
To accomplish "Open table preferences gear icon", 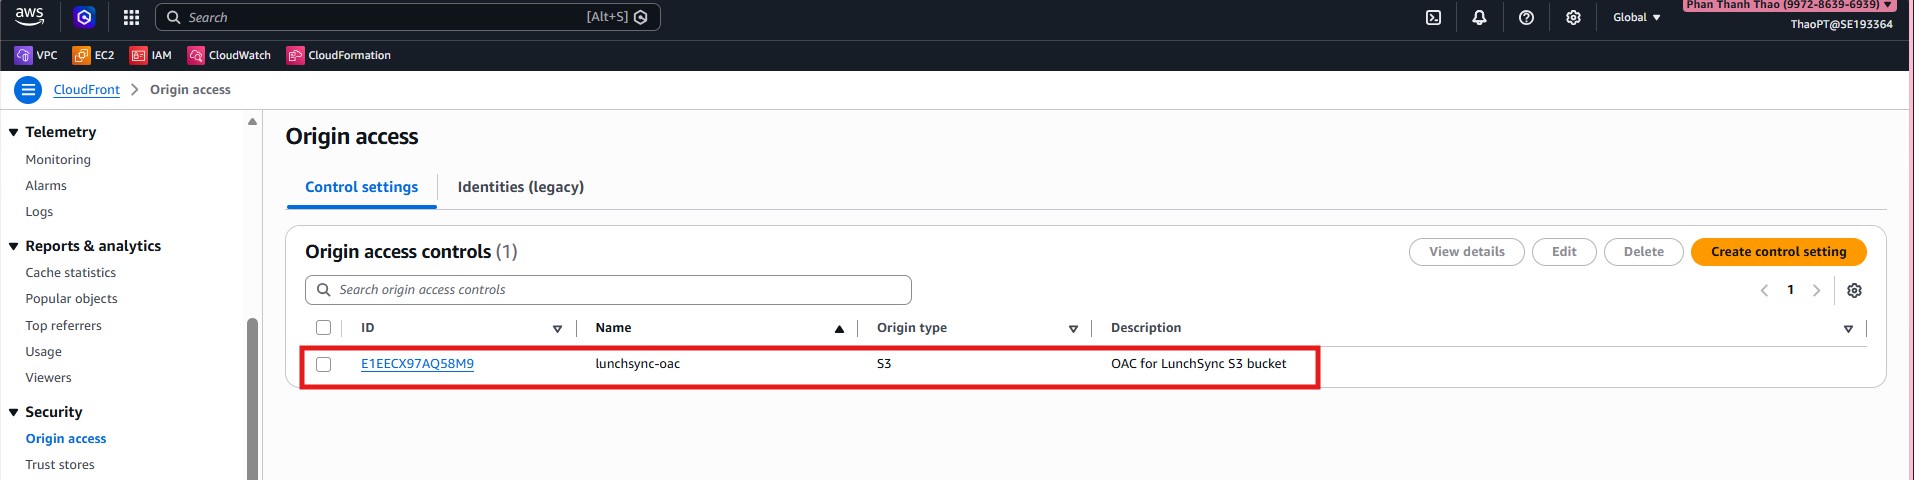I will pos(1854,290).
